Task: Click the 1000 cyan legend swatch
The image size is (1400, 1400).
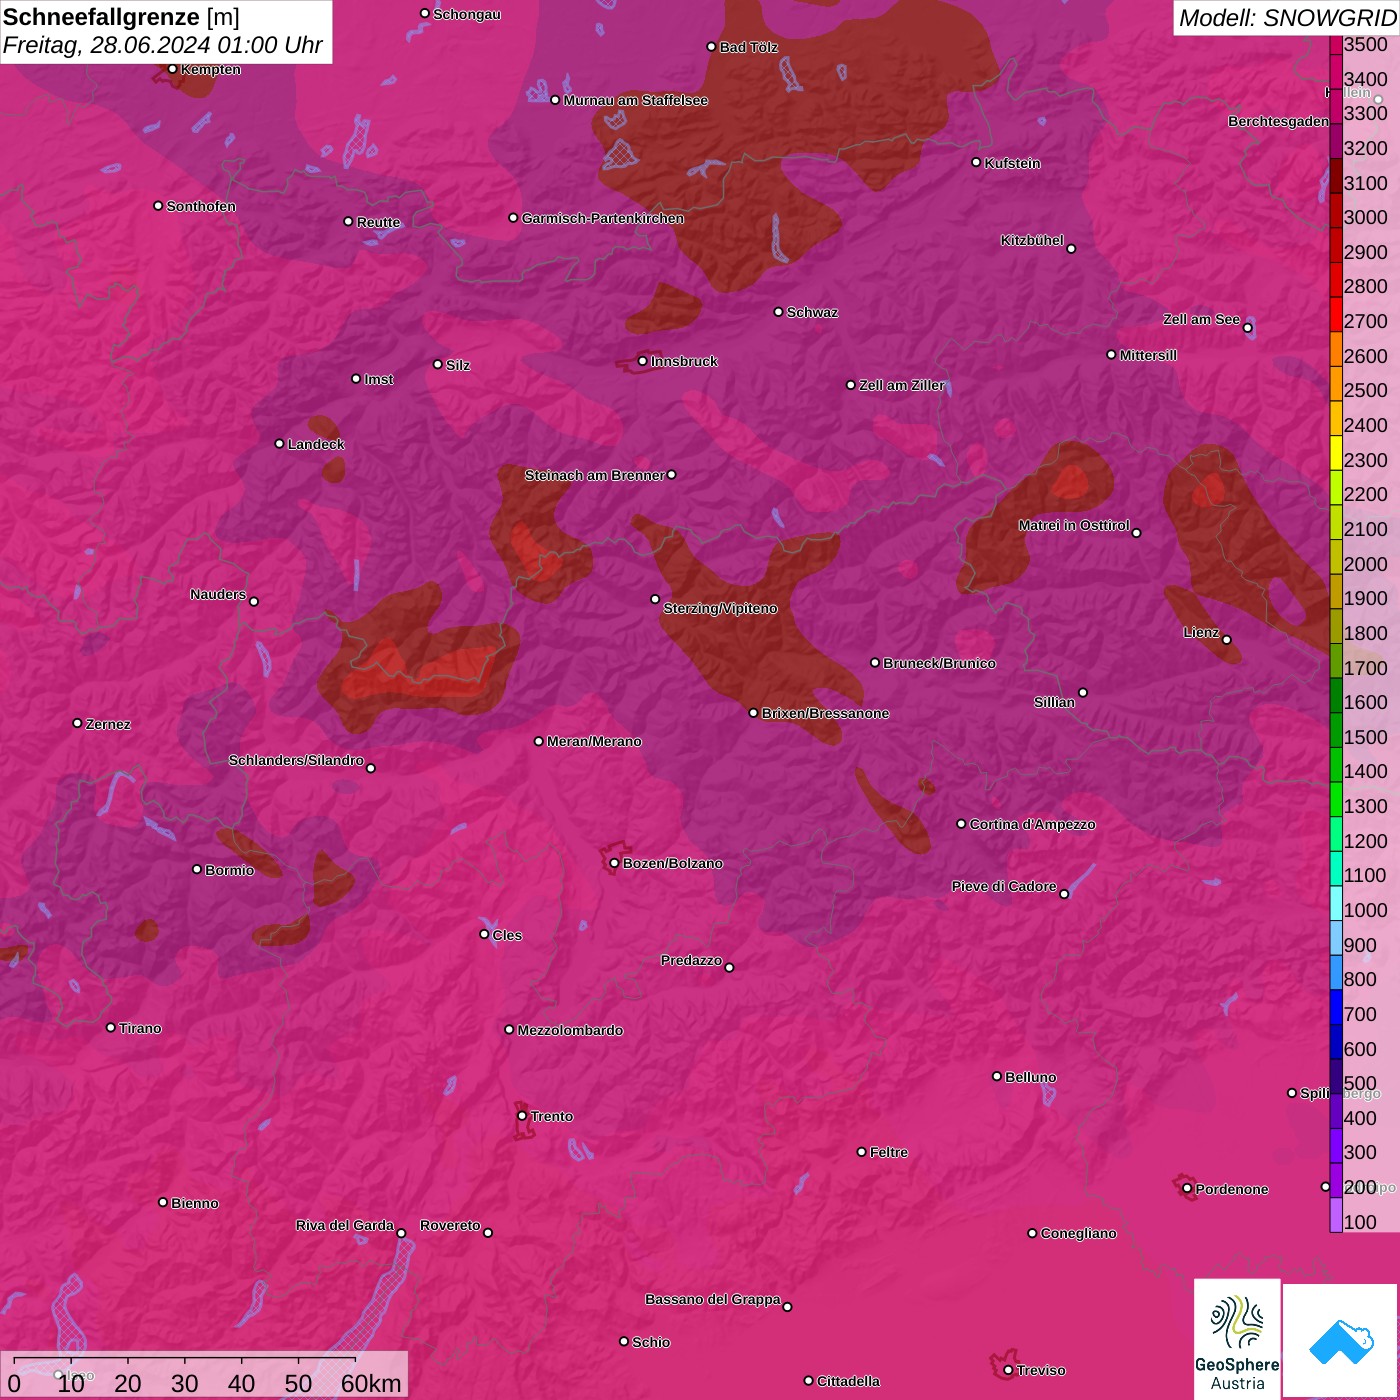Action: coord(1336,903)
